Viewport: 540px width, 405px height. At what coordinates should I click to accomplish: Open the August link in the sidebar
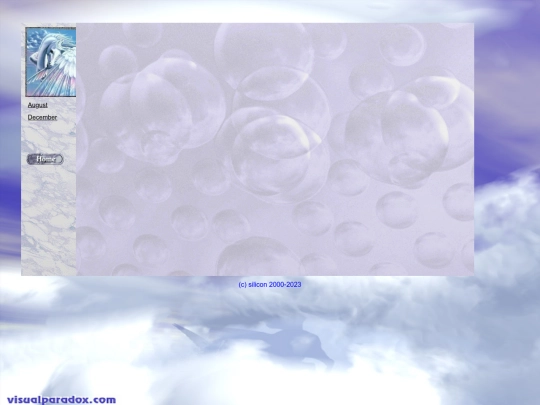38,105
